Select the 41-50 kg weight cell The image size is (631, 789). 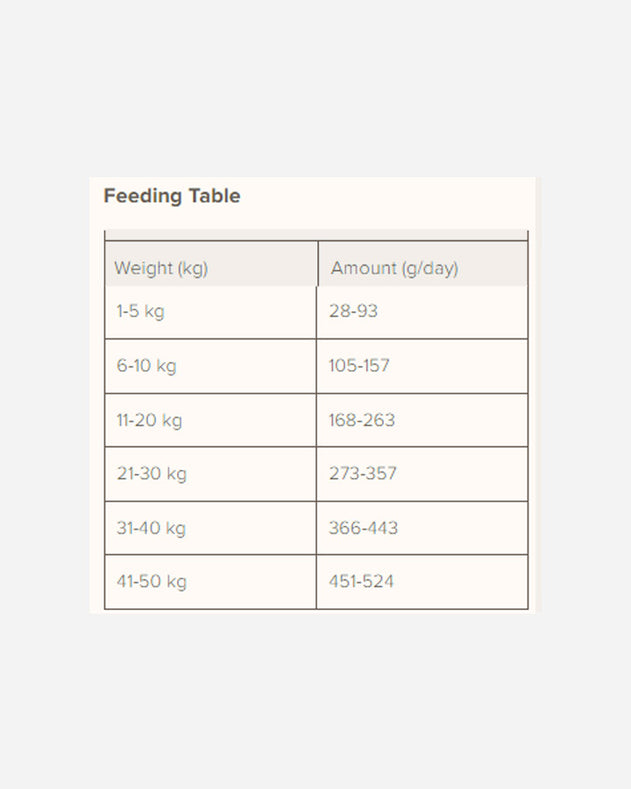click(x=151, y=582)
